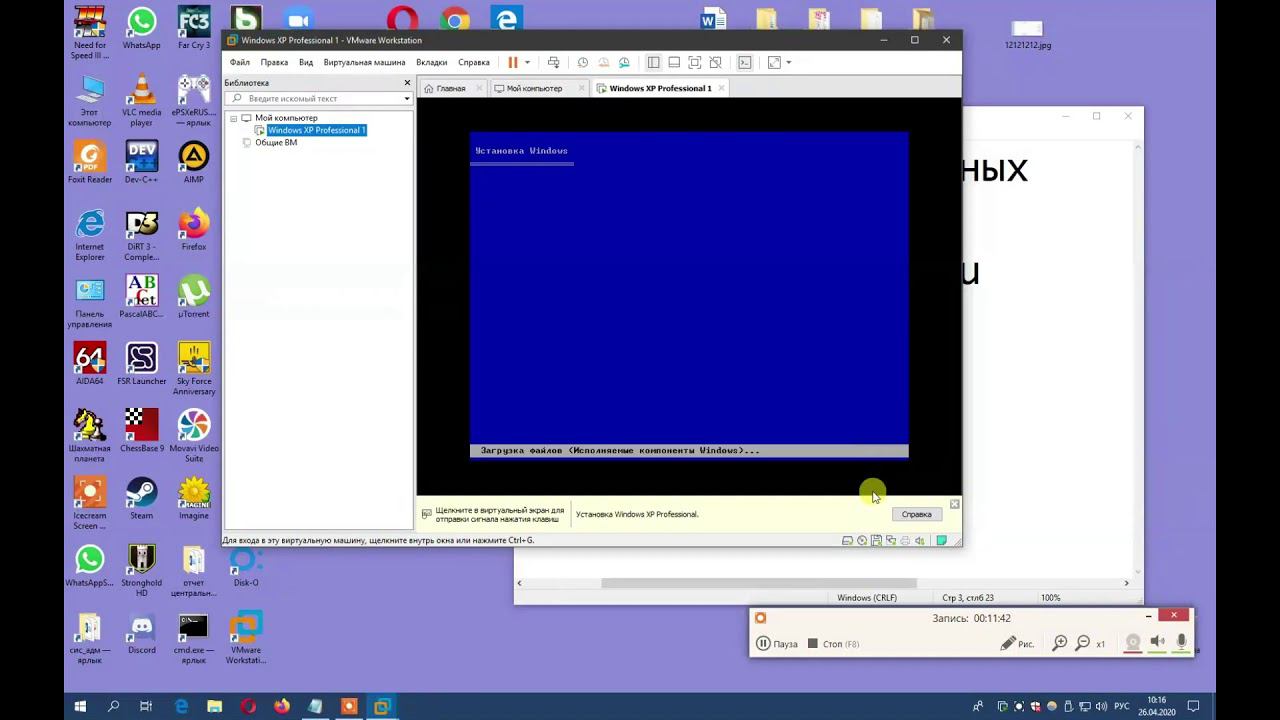The height and width of the screenshot is (720, 1280).
Task: Open the Файл menu
Action: 240,62
